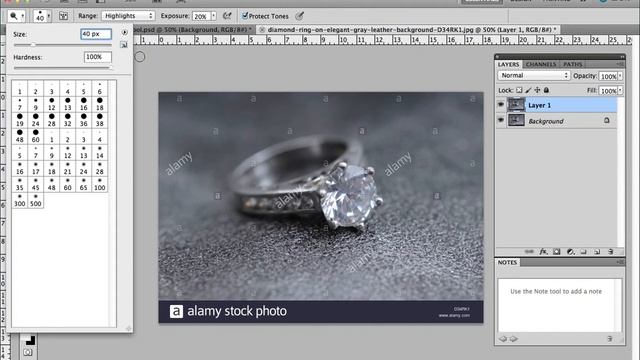Add a layer style with fx button

click(543, 251)
